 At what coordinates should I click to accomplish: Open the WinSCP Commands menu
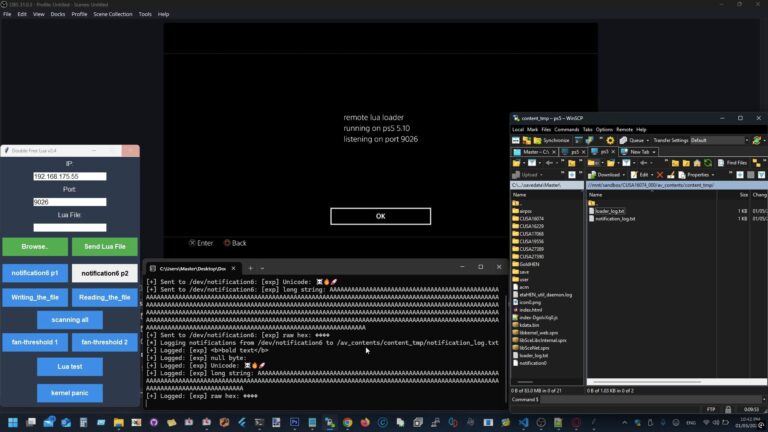click(x=567, y=129)
